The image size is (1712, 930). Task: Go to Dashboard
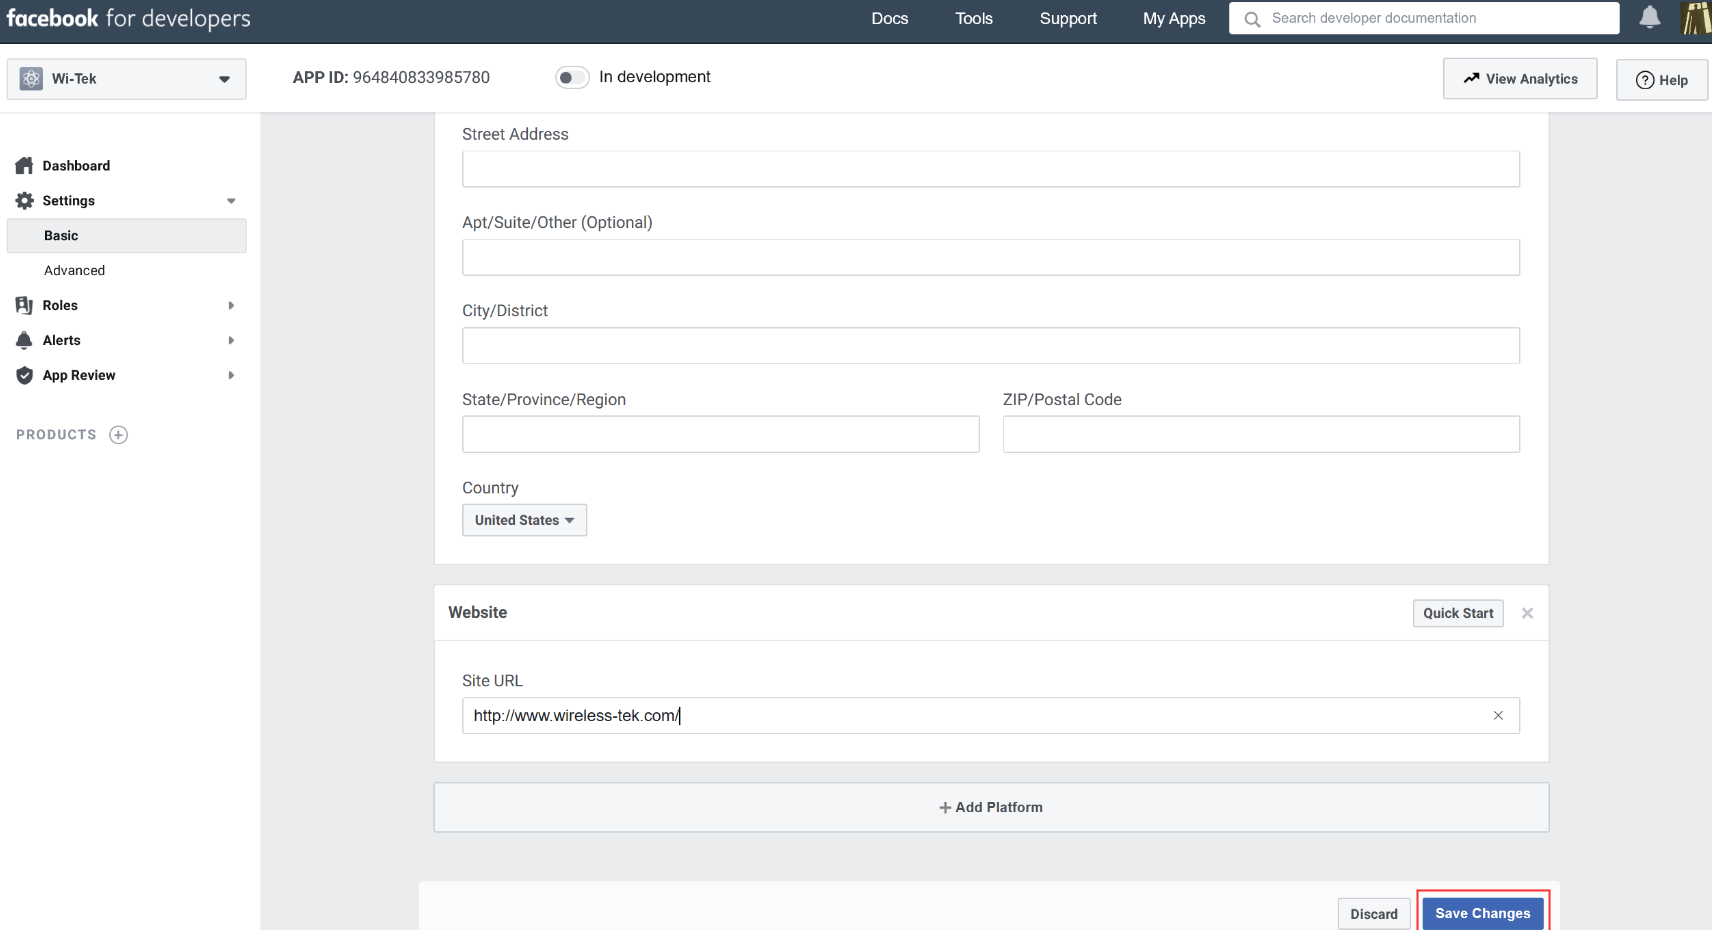(76, 166)
